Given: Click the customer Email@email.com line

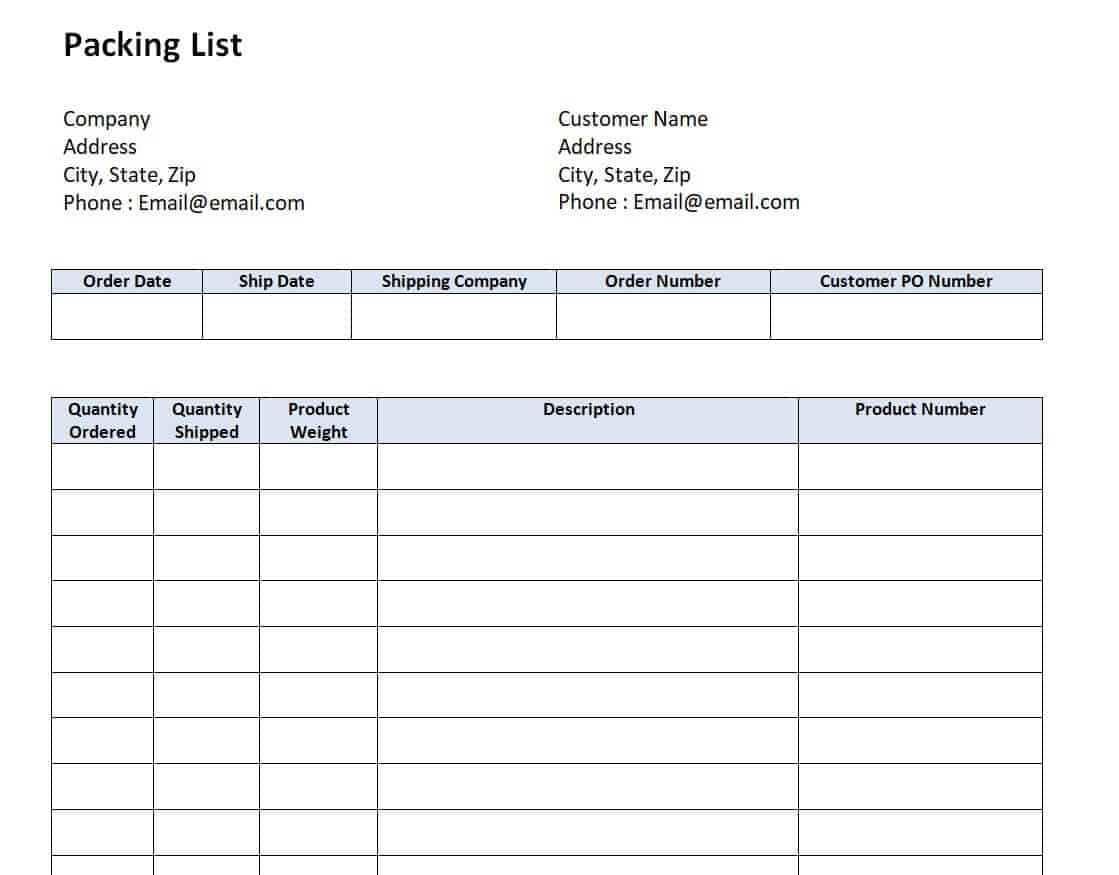Looking at the screenshot, I should click(679, 202).
